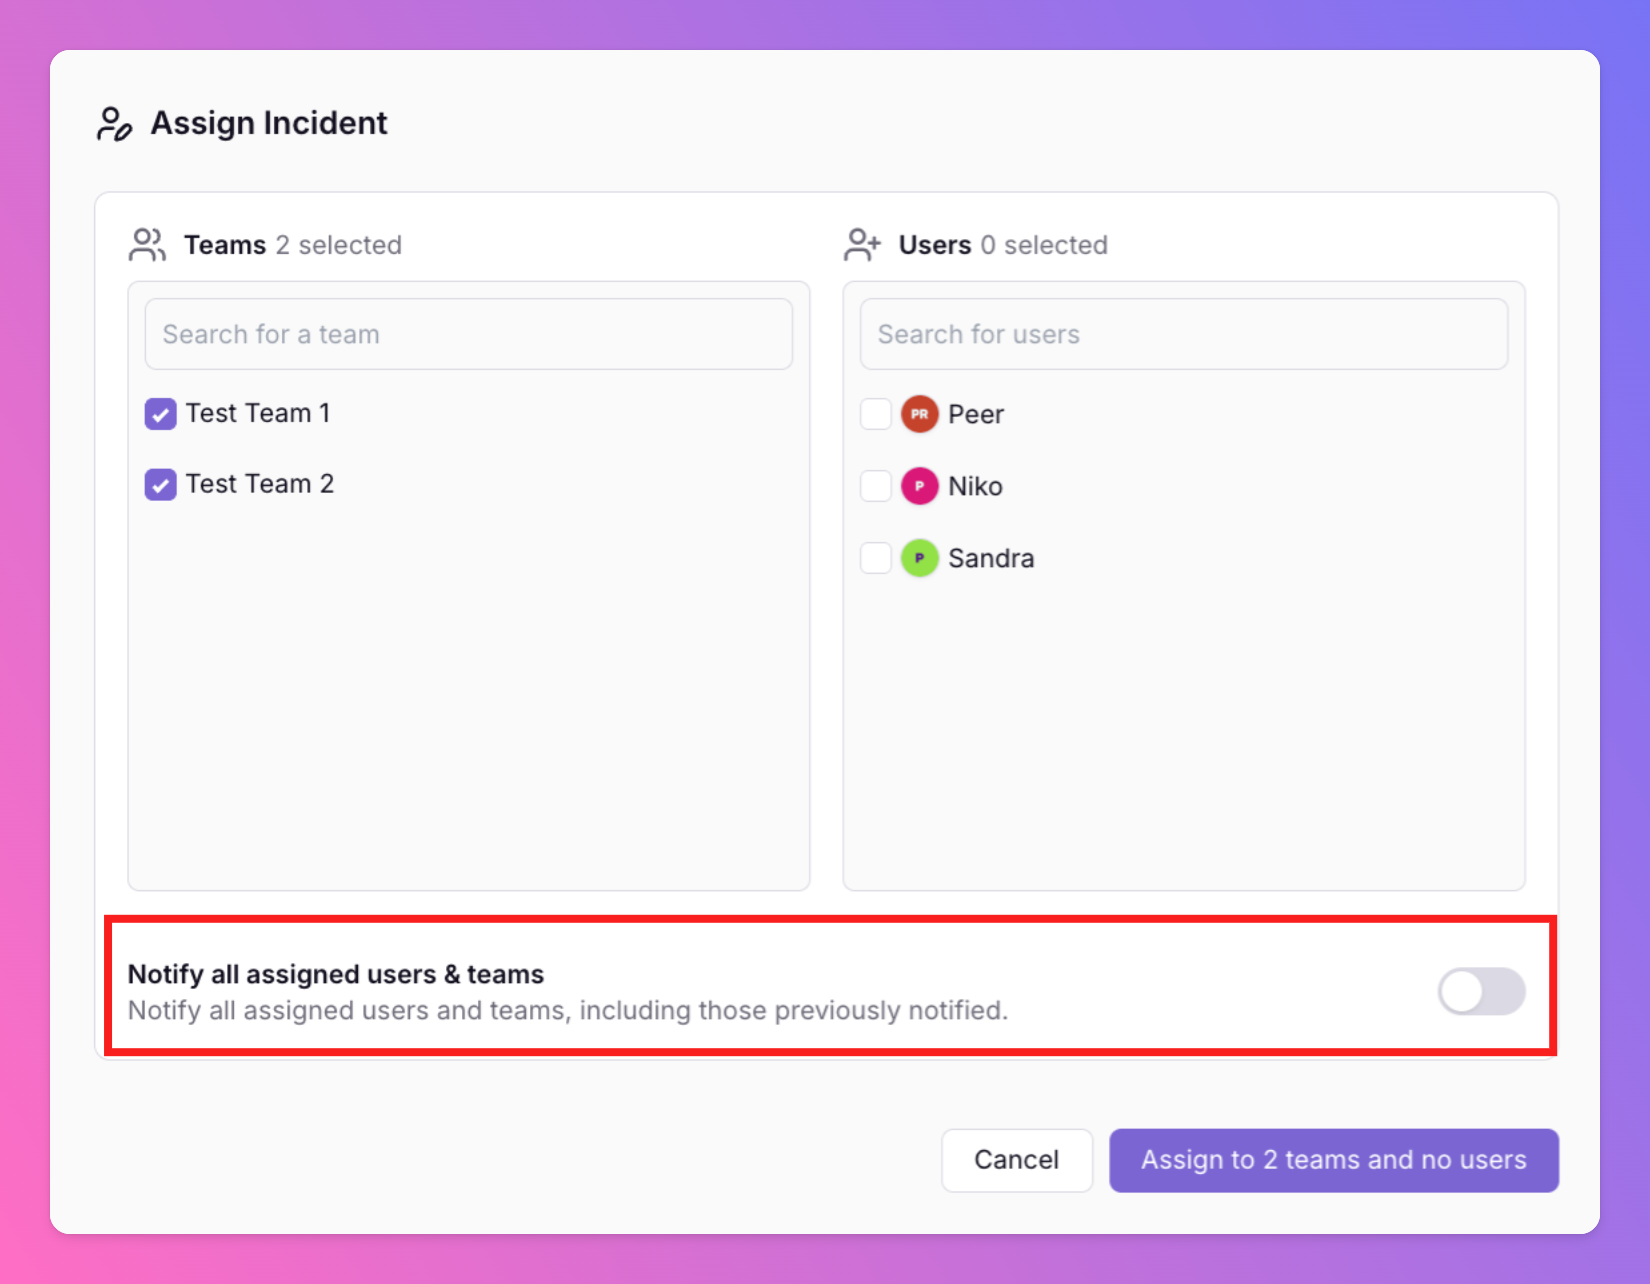Click the Assign Incident header icon
1650x1284 pixels.
(114, 124)
